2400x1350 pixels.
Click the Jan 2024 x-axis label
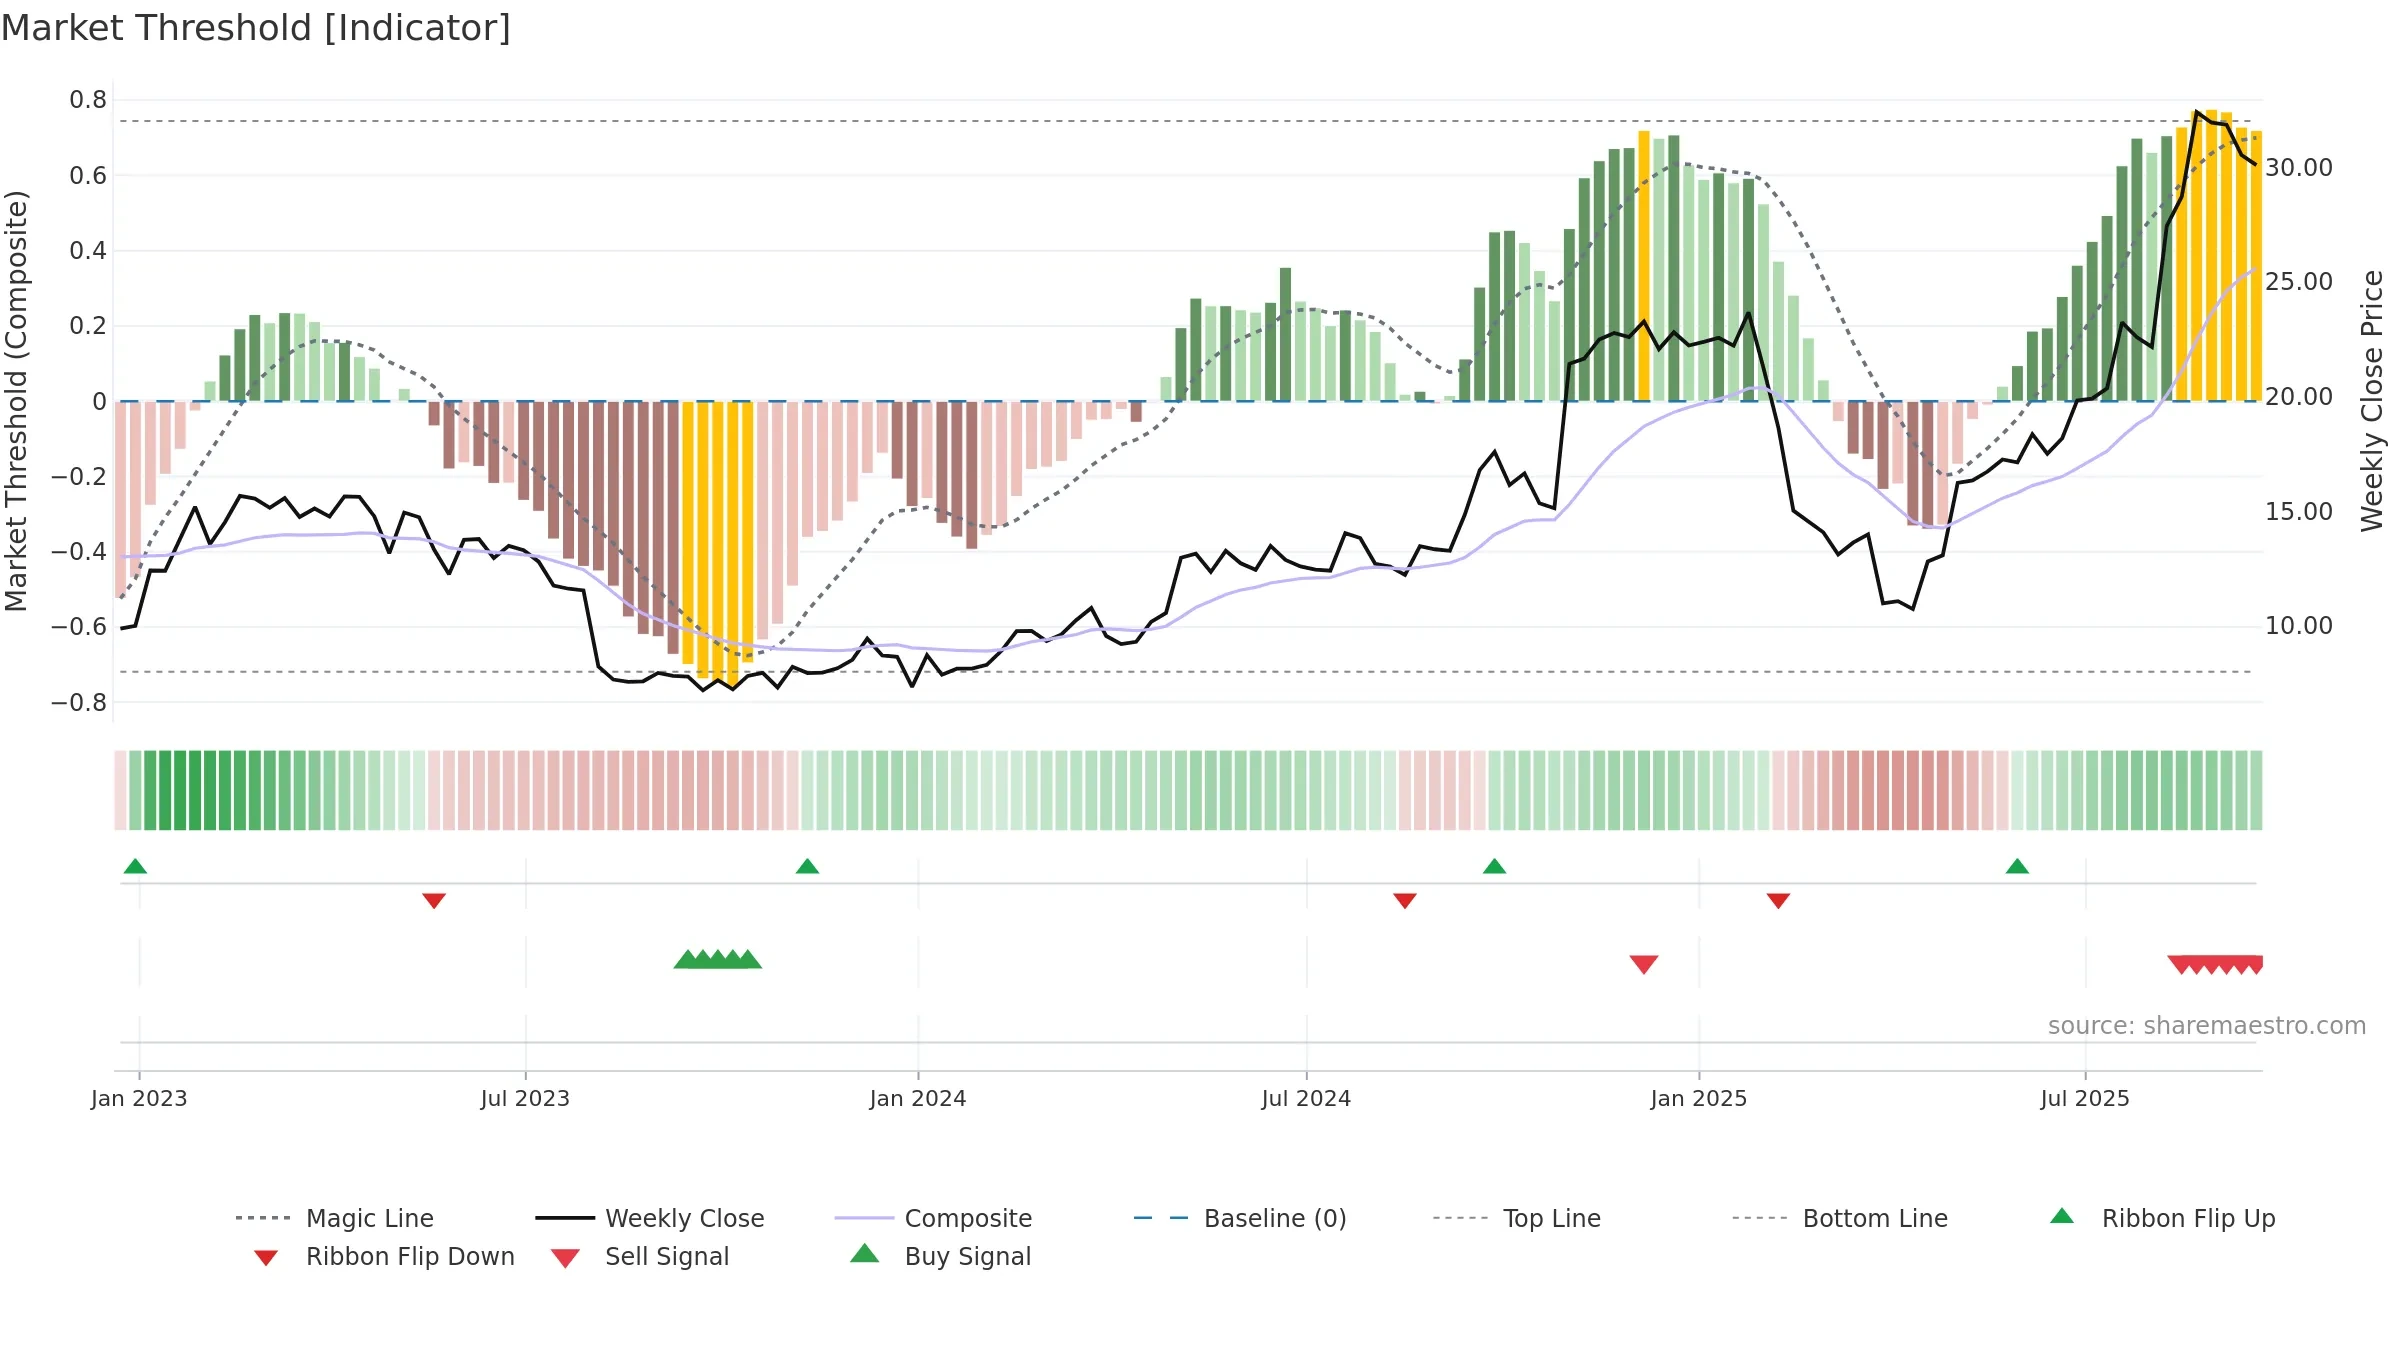918,1098
